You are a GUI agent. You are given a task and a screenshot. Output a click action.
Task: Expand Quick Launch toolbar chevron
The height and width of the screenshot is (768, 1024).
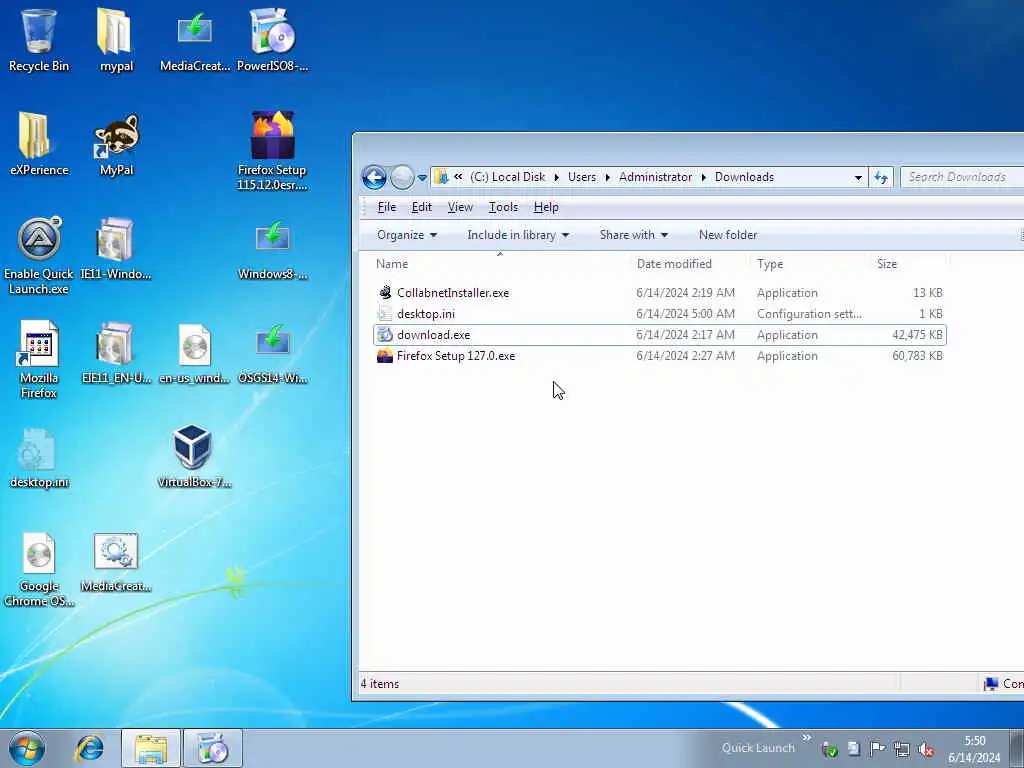coord(807,738)
